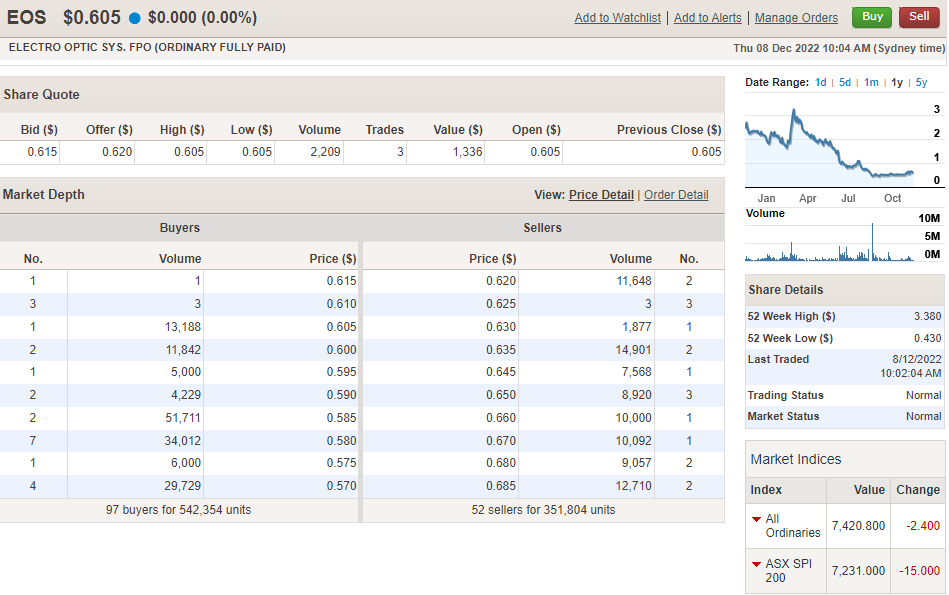Click buyer volume 13,188
949x595 pixels.
[183, 327]
